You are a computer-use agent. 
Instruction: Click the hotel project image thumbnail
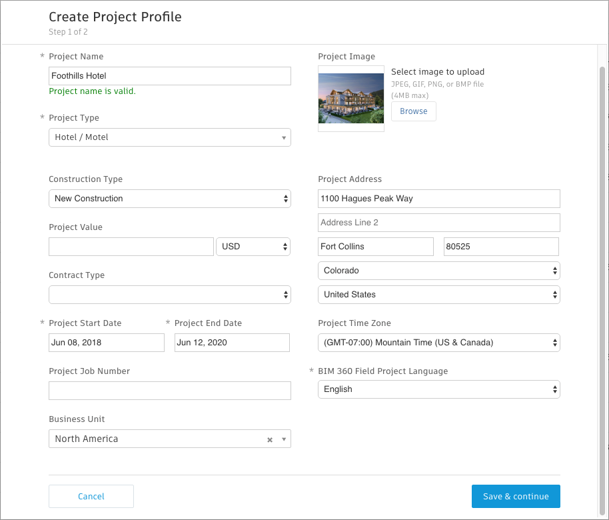click(351, 99)
